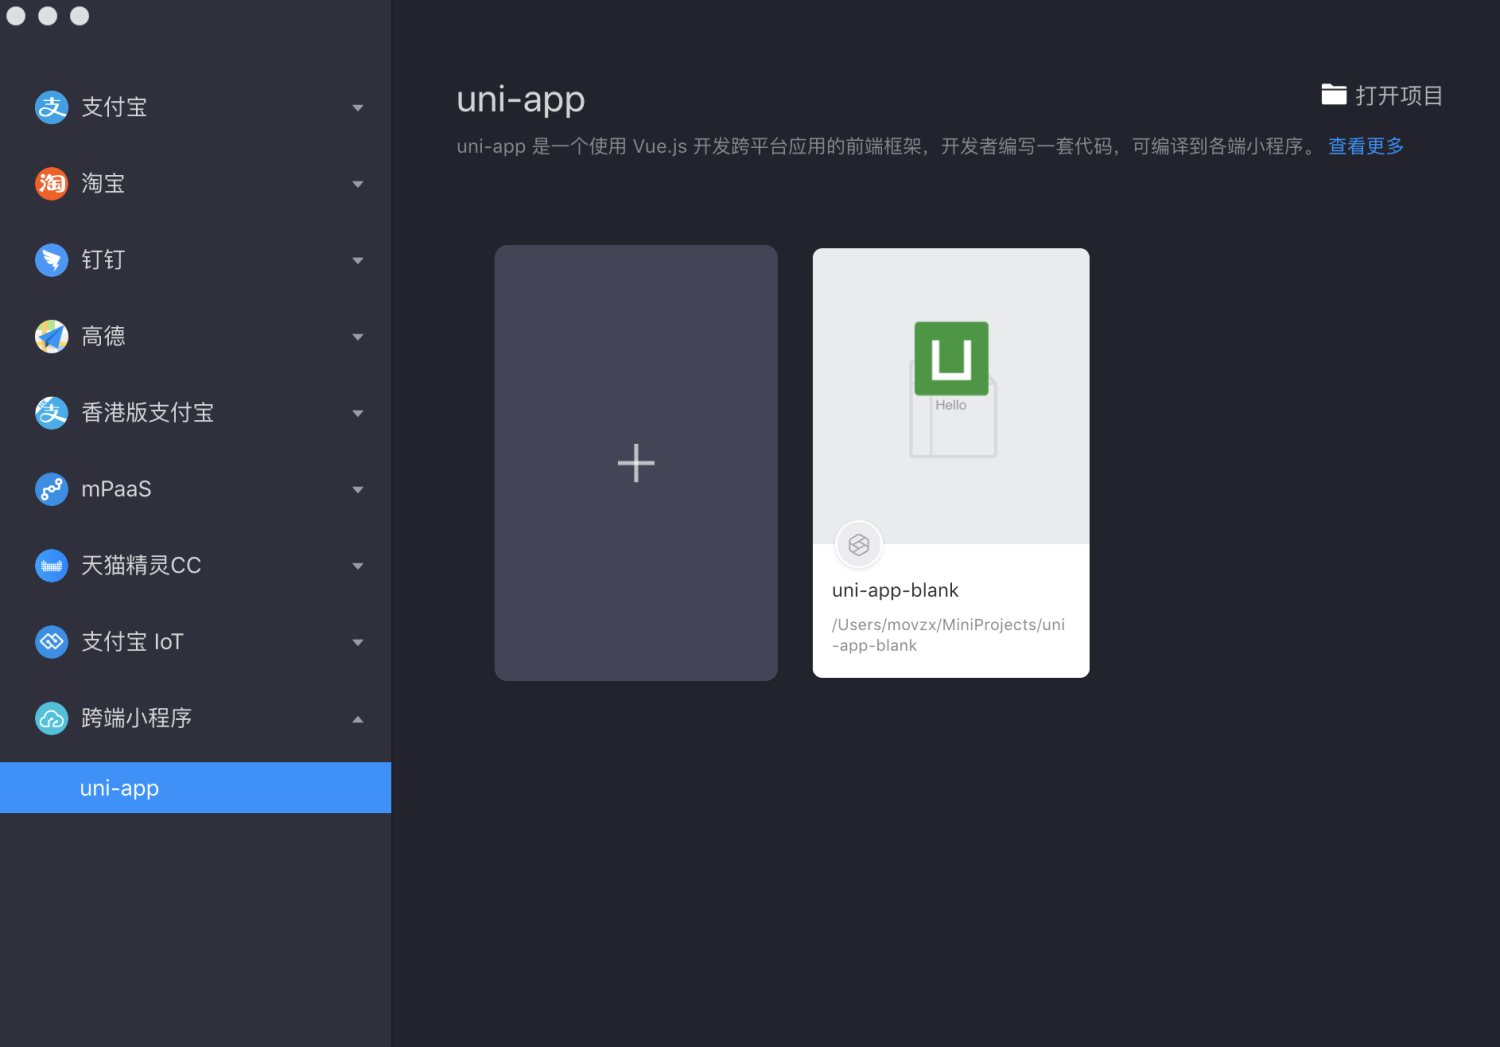Click the orange Taobao (淘宝) icon
1500x1047 pixels.
(51, 183)
